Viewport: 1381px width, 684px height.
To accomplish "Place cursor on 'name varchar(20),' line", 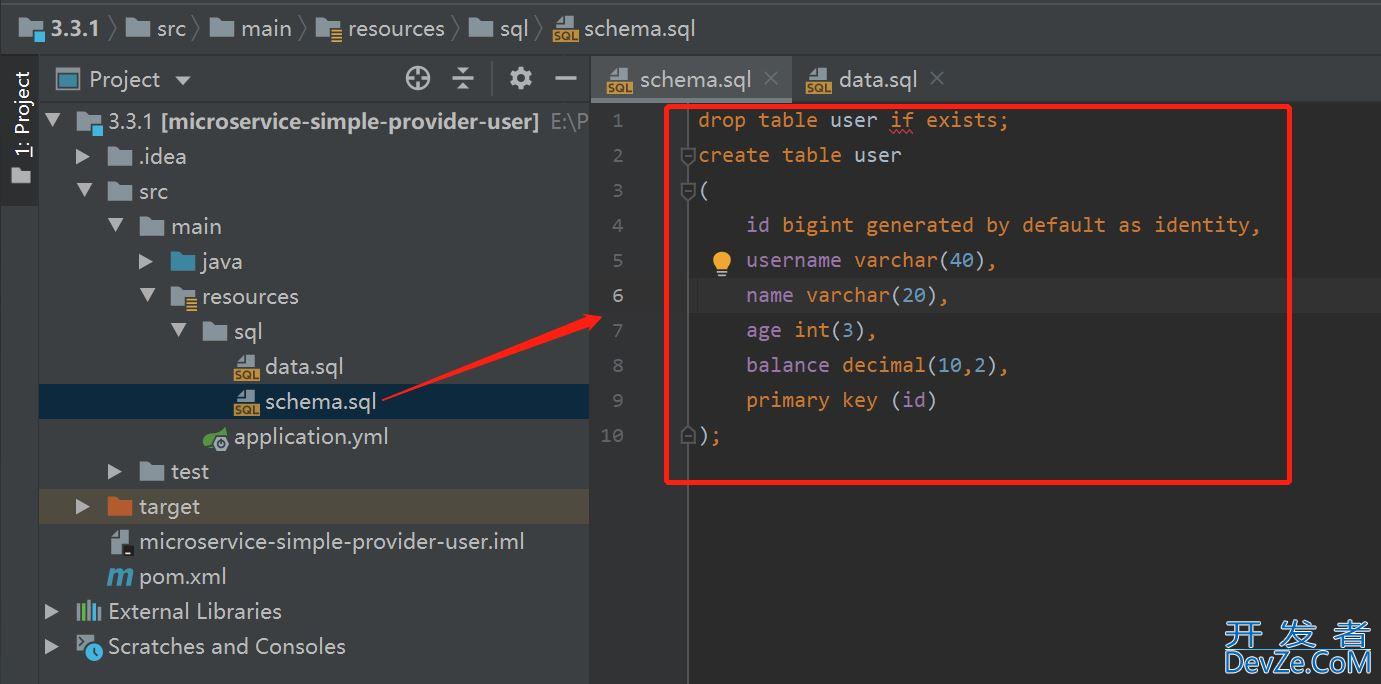I will pyautogui.click(x=847, y=296).
